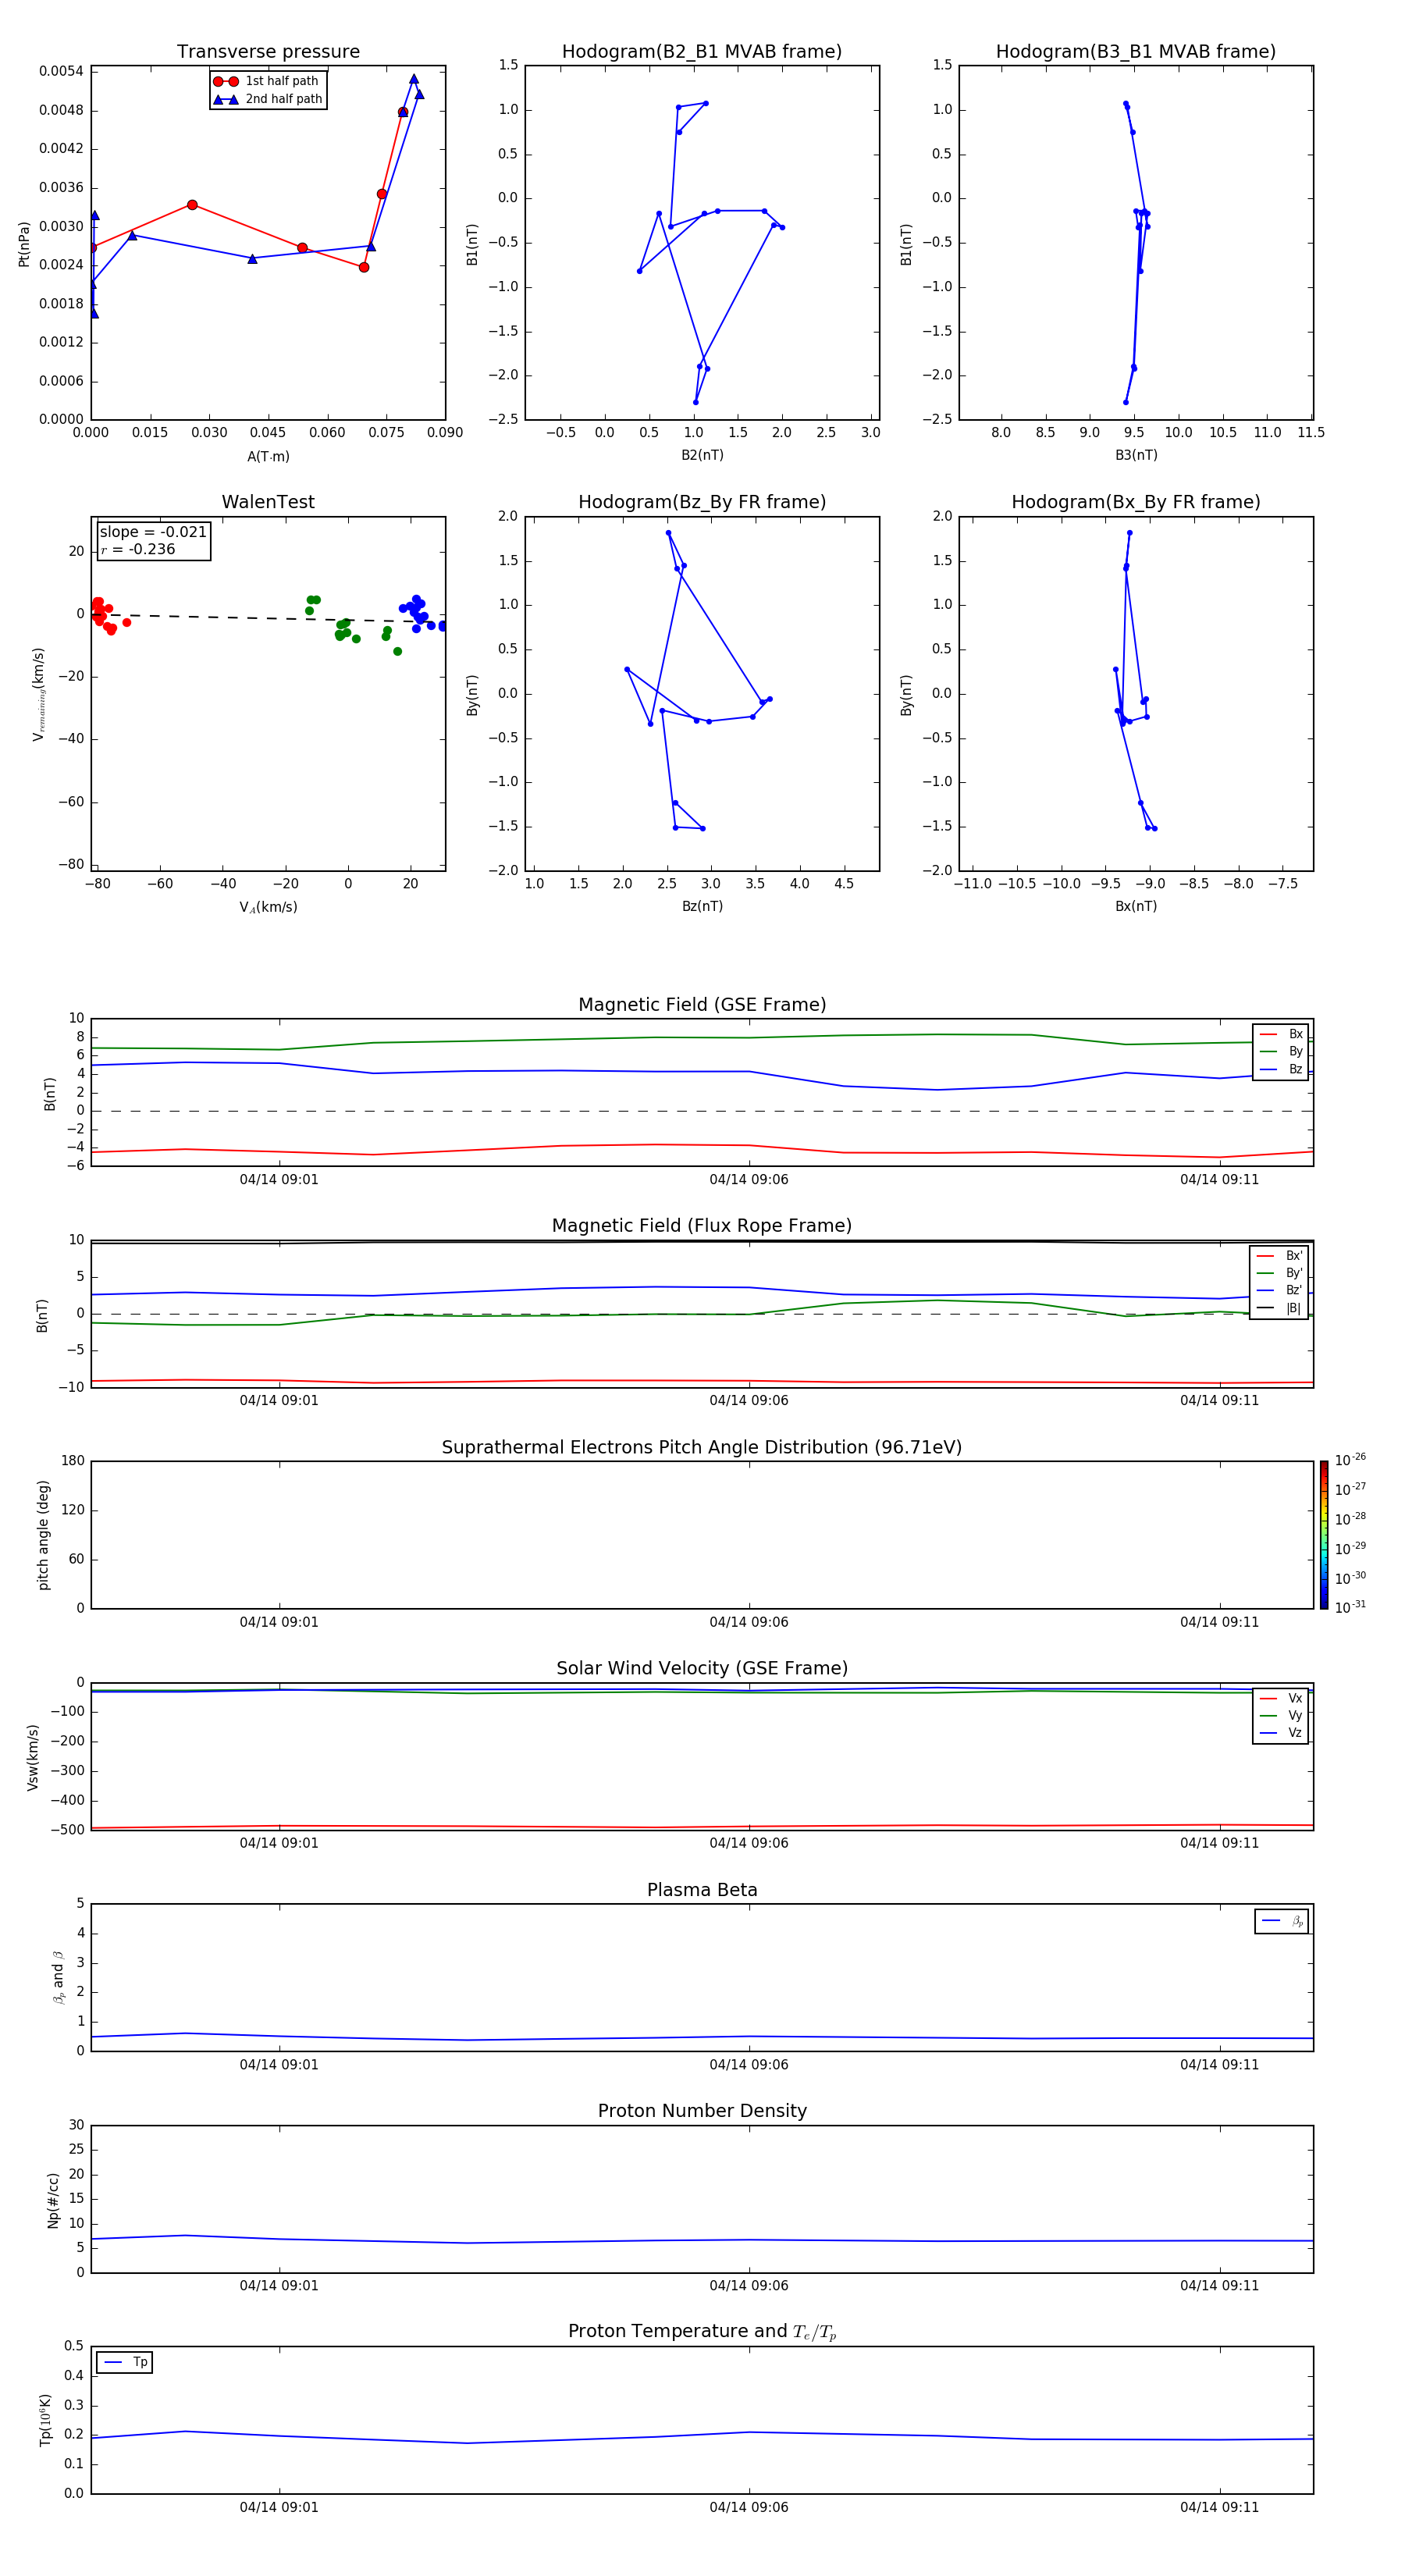The image size is (1405, 2576).
Task: Click the 'WalenTest' plot title
Action: [268, 502]
